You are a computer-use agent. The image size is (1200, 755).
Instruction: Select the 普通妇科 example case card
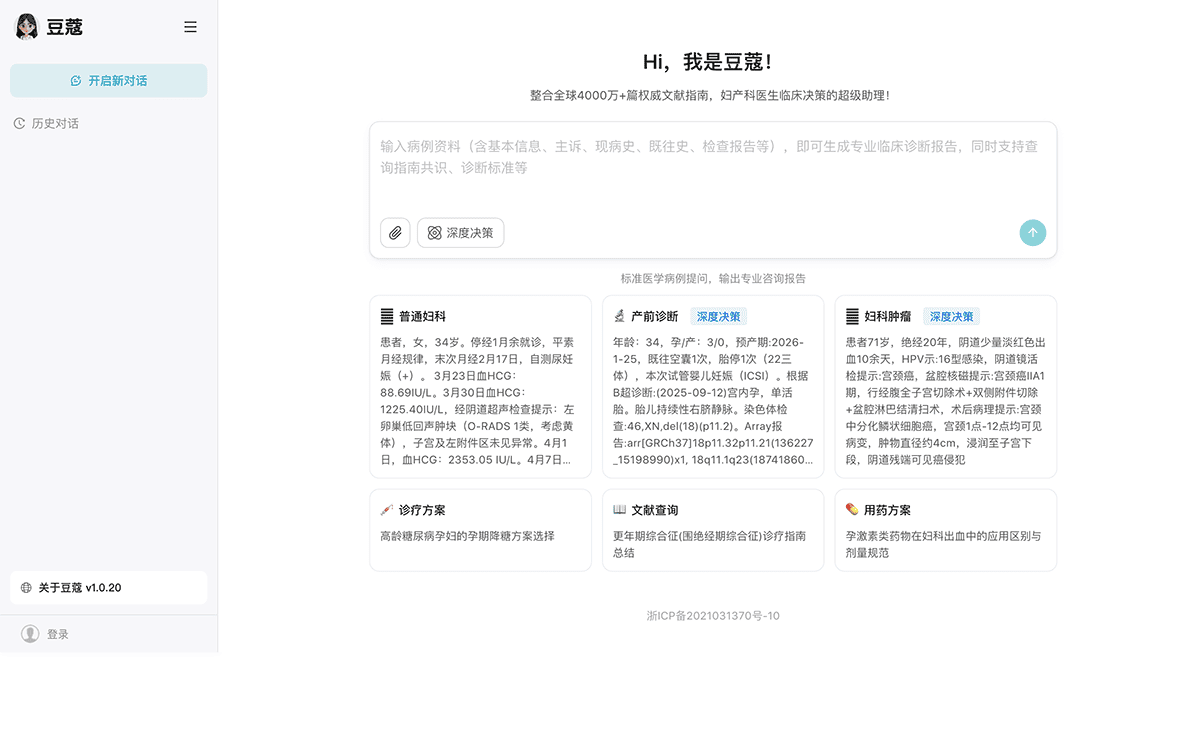pos(480,387)
